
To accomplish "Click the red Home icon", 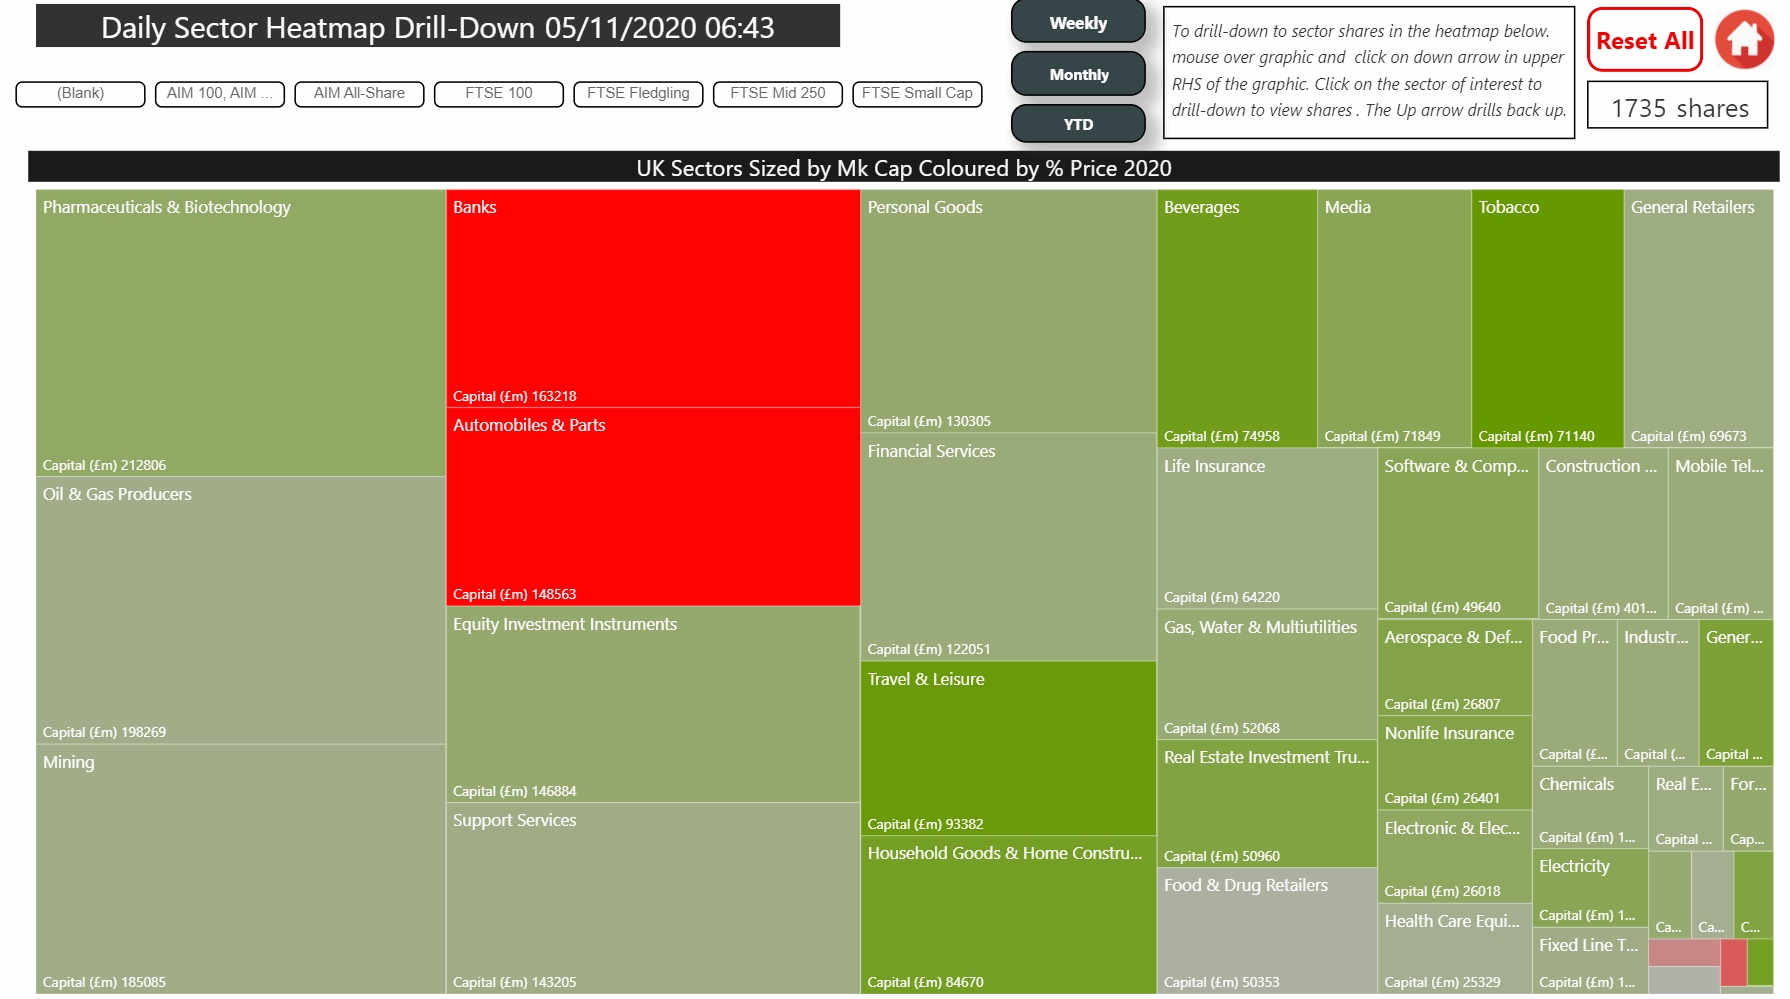I will (1744, 40).
